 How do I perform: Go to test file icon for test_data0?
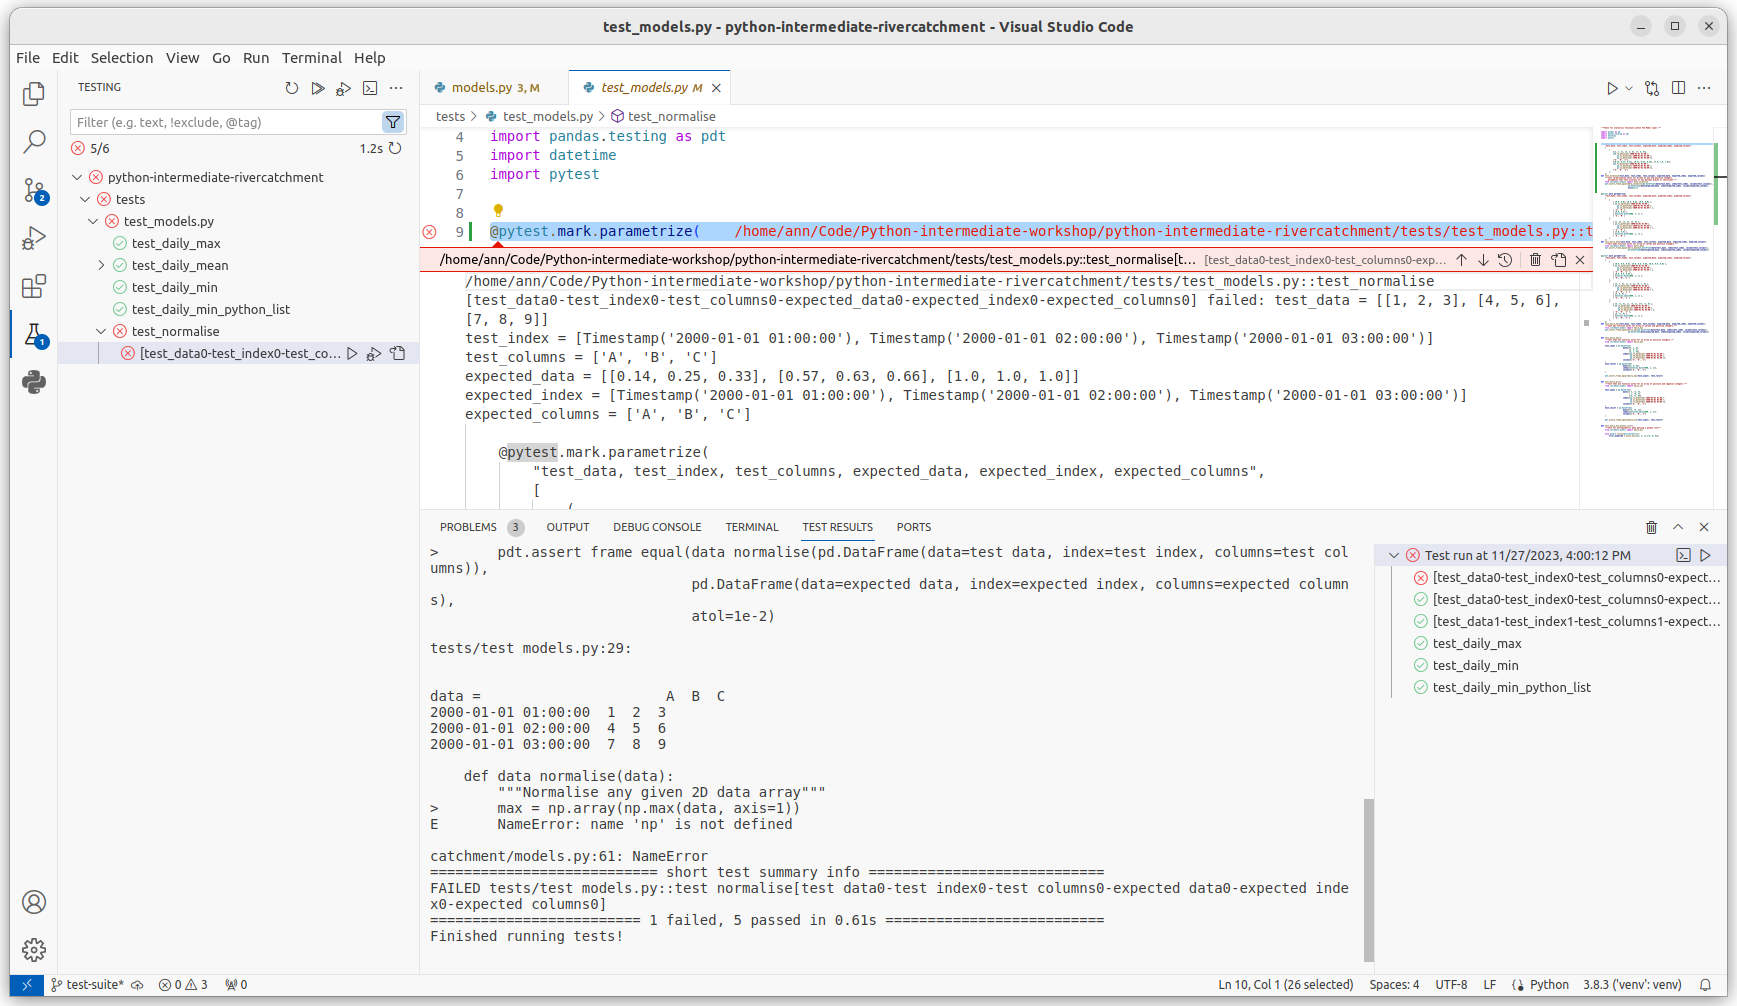pyautogui.click(x=398, y=353)
